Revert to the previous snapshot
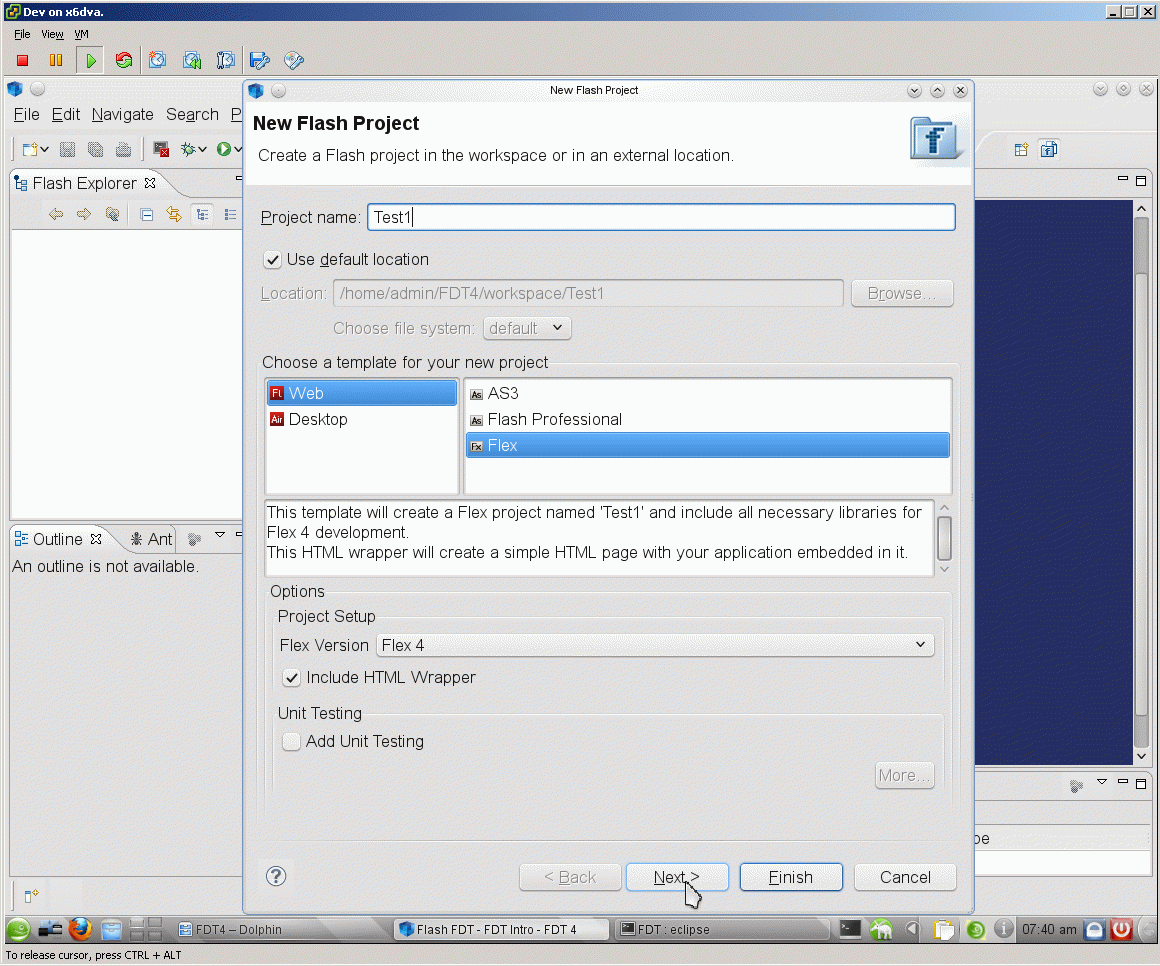Screen dimensions: 1160x966 click(192, 61)
